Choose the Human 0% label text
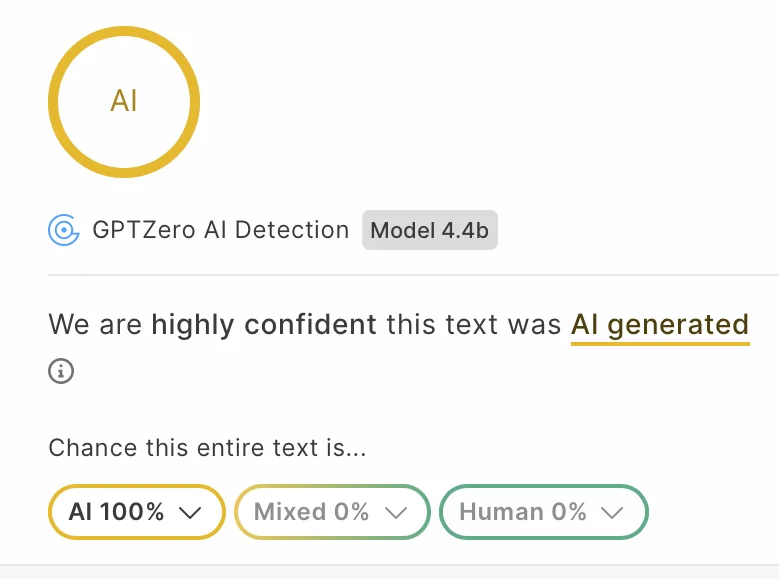The image size is (779, 579). pyautogui.click(x=522, y=512)
